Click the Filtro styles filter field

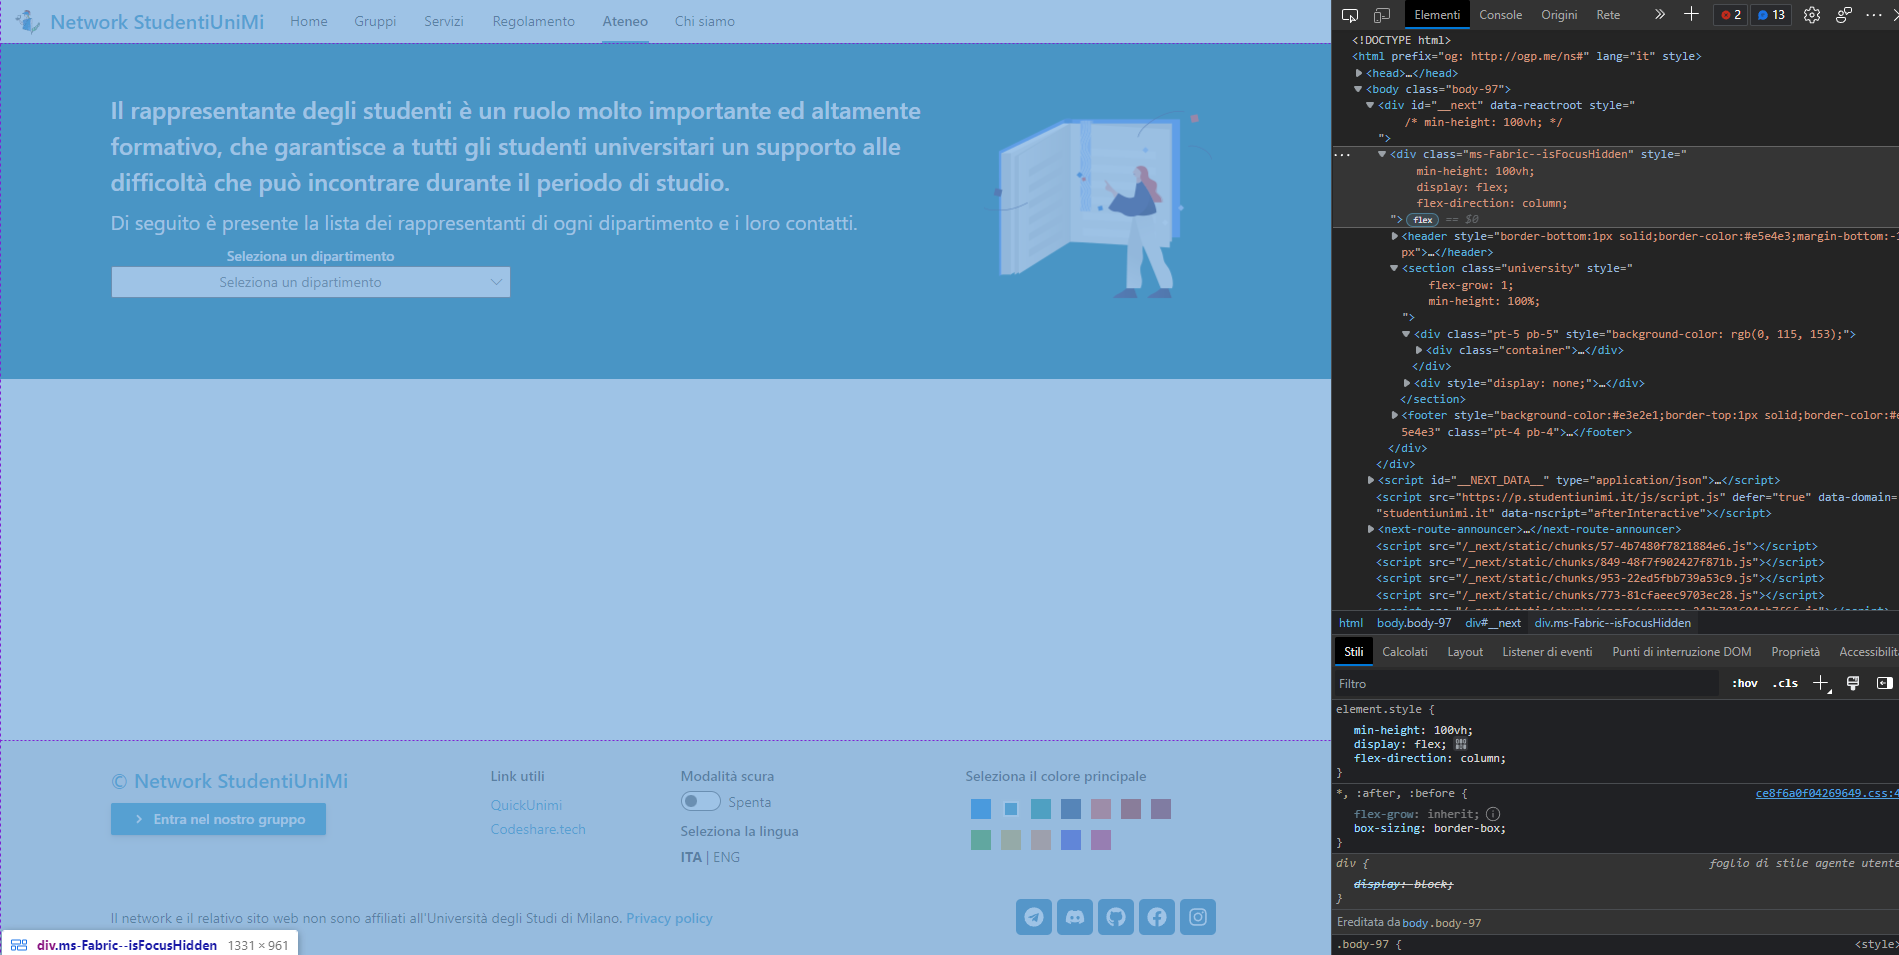[1525, 684]
